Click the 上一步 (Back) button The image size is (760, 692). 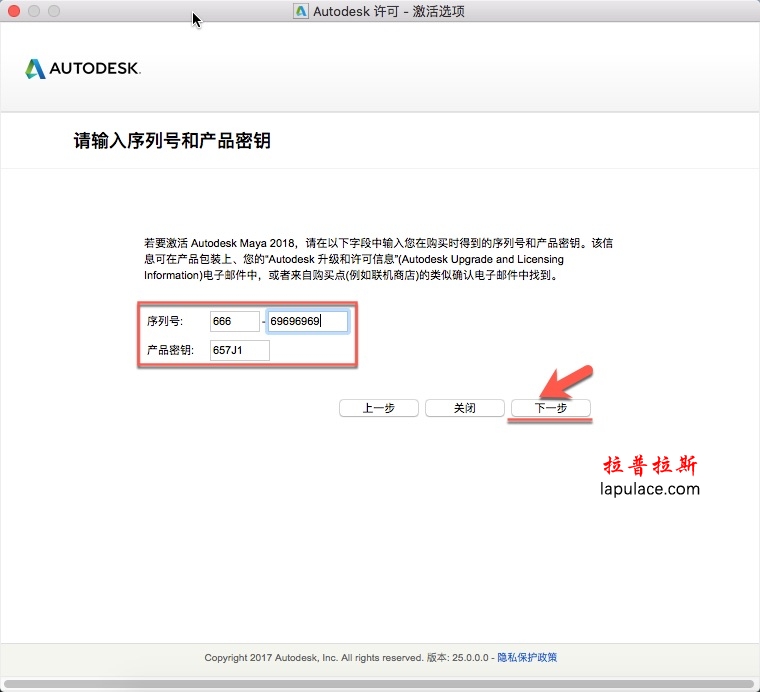coord(379,408)
